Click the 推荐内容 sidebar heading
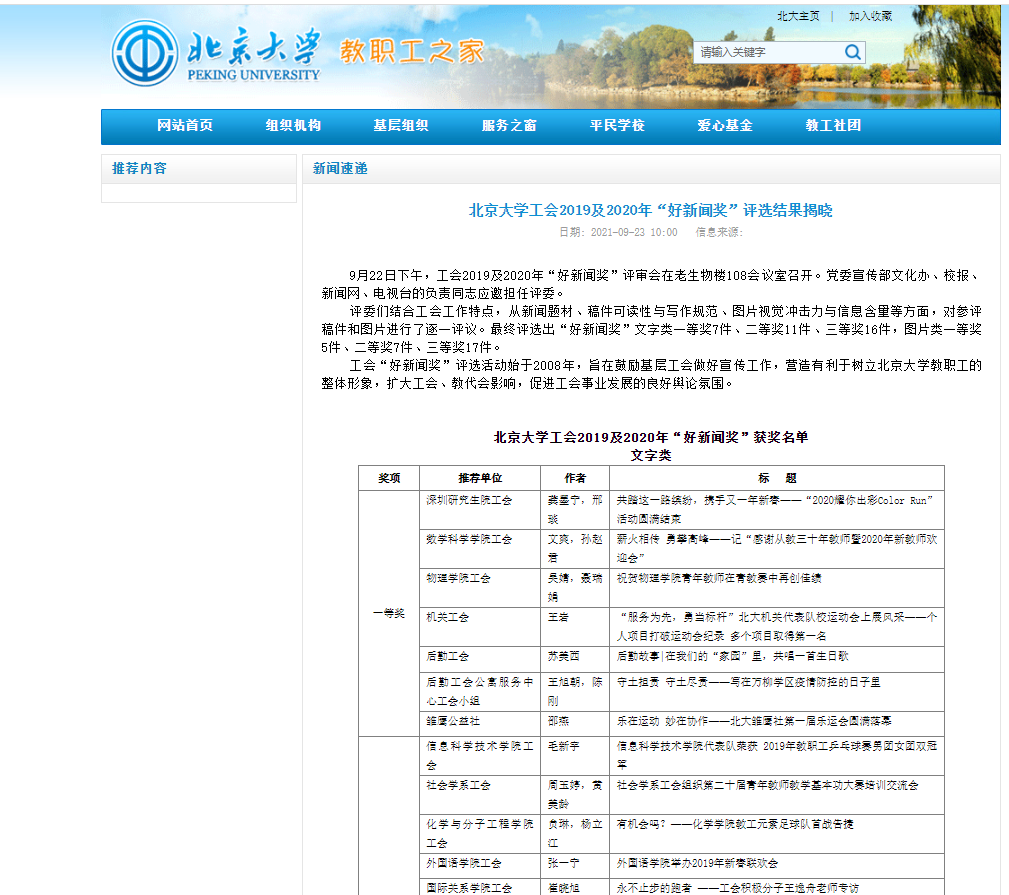This screenshot has height=895, width=1009. pyautogui.click(x=140, y=168)
